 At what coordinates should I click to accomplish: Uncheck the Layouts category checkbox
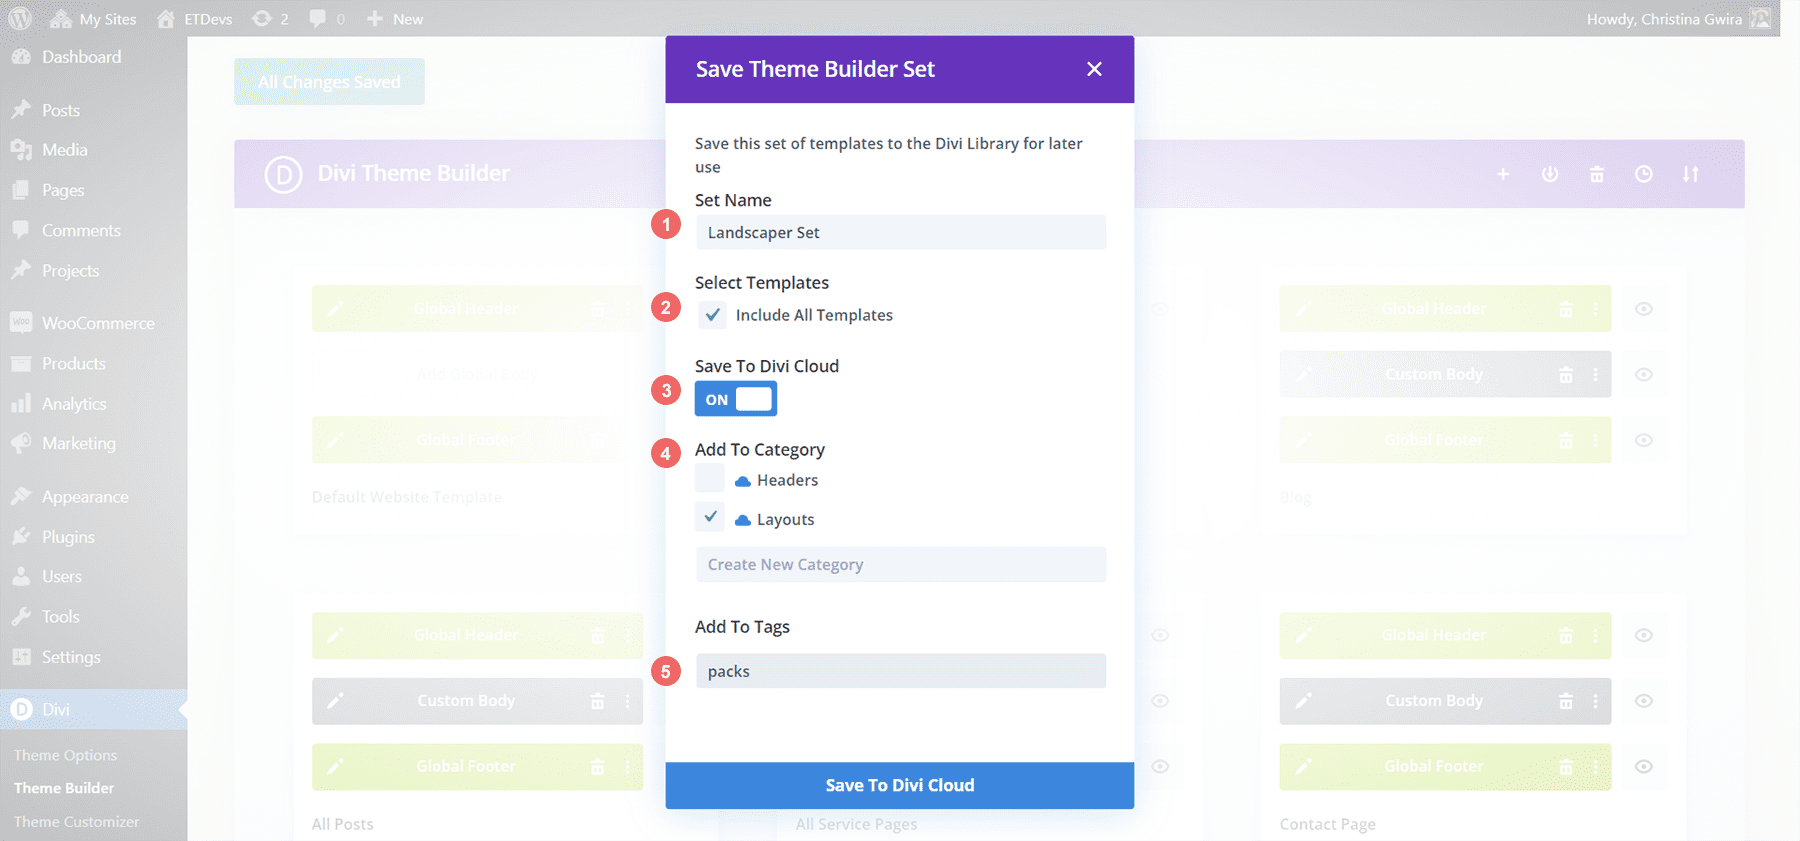[x=709, y=517]
